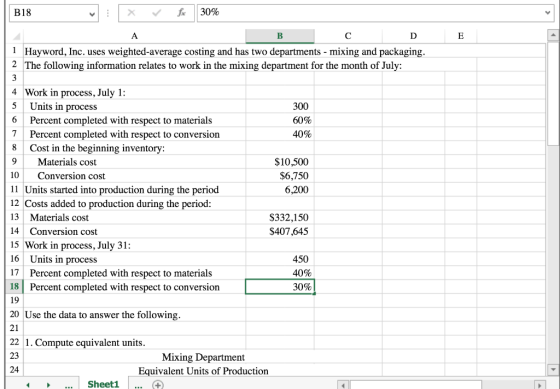Select cell with 6,200 units started

(x=280, y=190)
